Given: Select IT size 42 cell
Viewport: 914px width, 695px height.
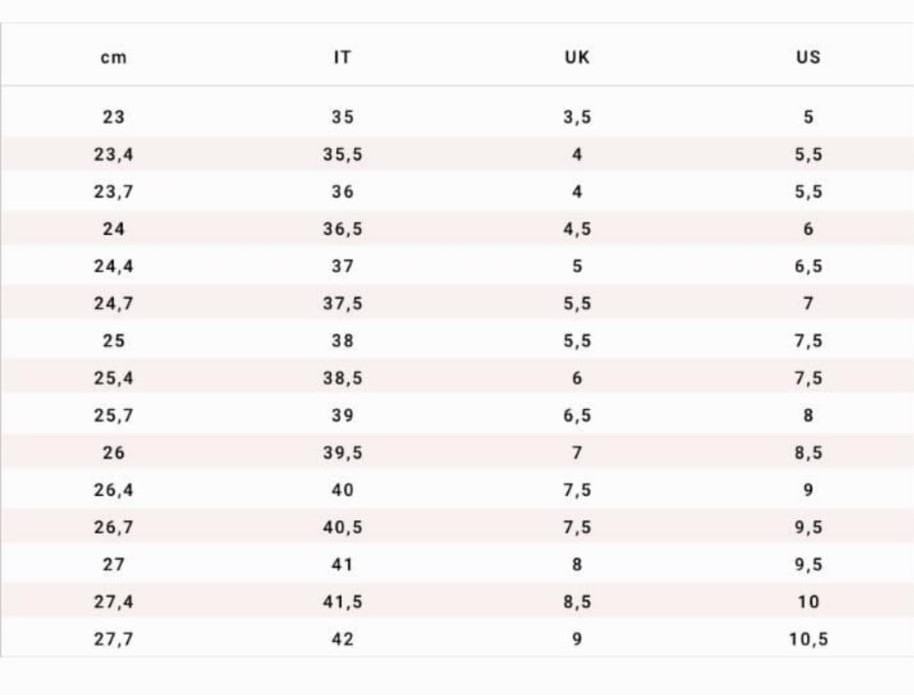Looking at the screenshot, I should coord(343,640).
